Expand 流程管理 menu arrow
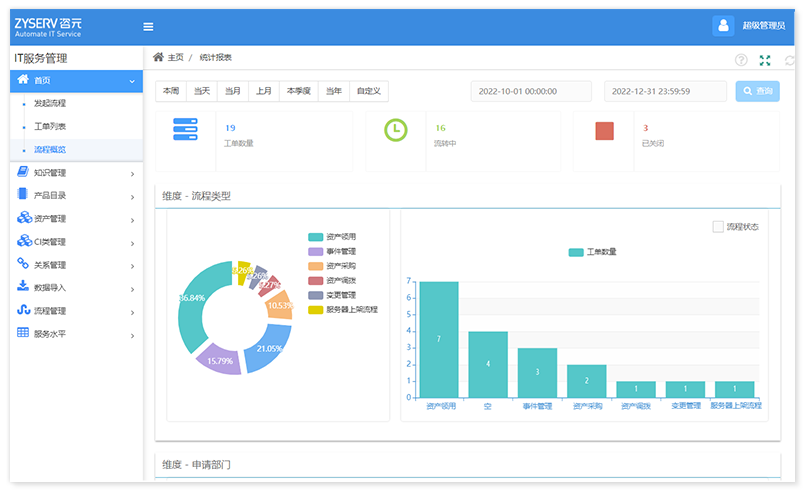The width and height of the screenshot is (808, 495). coord(132,313)
